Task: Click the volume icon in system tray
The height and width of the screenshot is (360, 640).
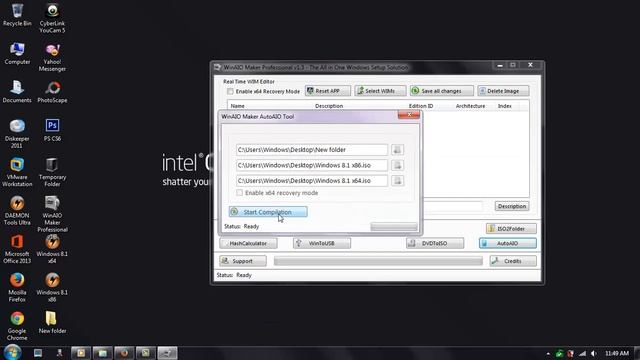Action: click(x=594, y=353)
